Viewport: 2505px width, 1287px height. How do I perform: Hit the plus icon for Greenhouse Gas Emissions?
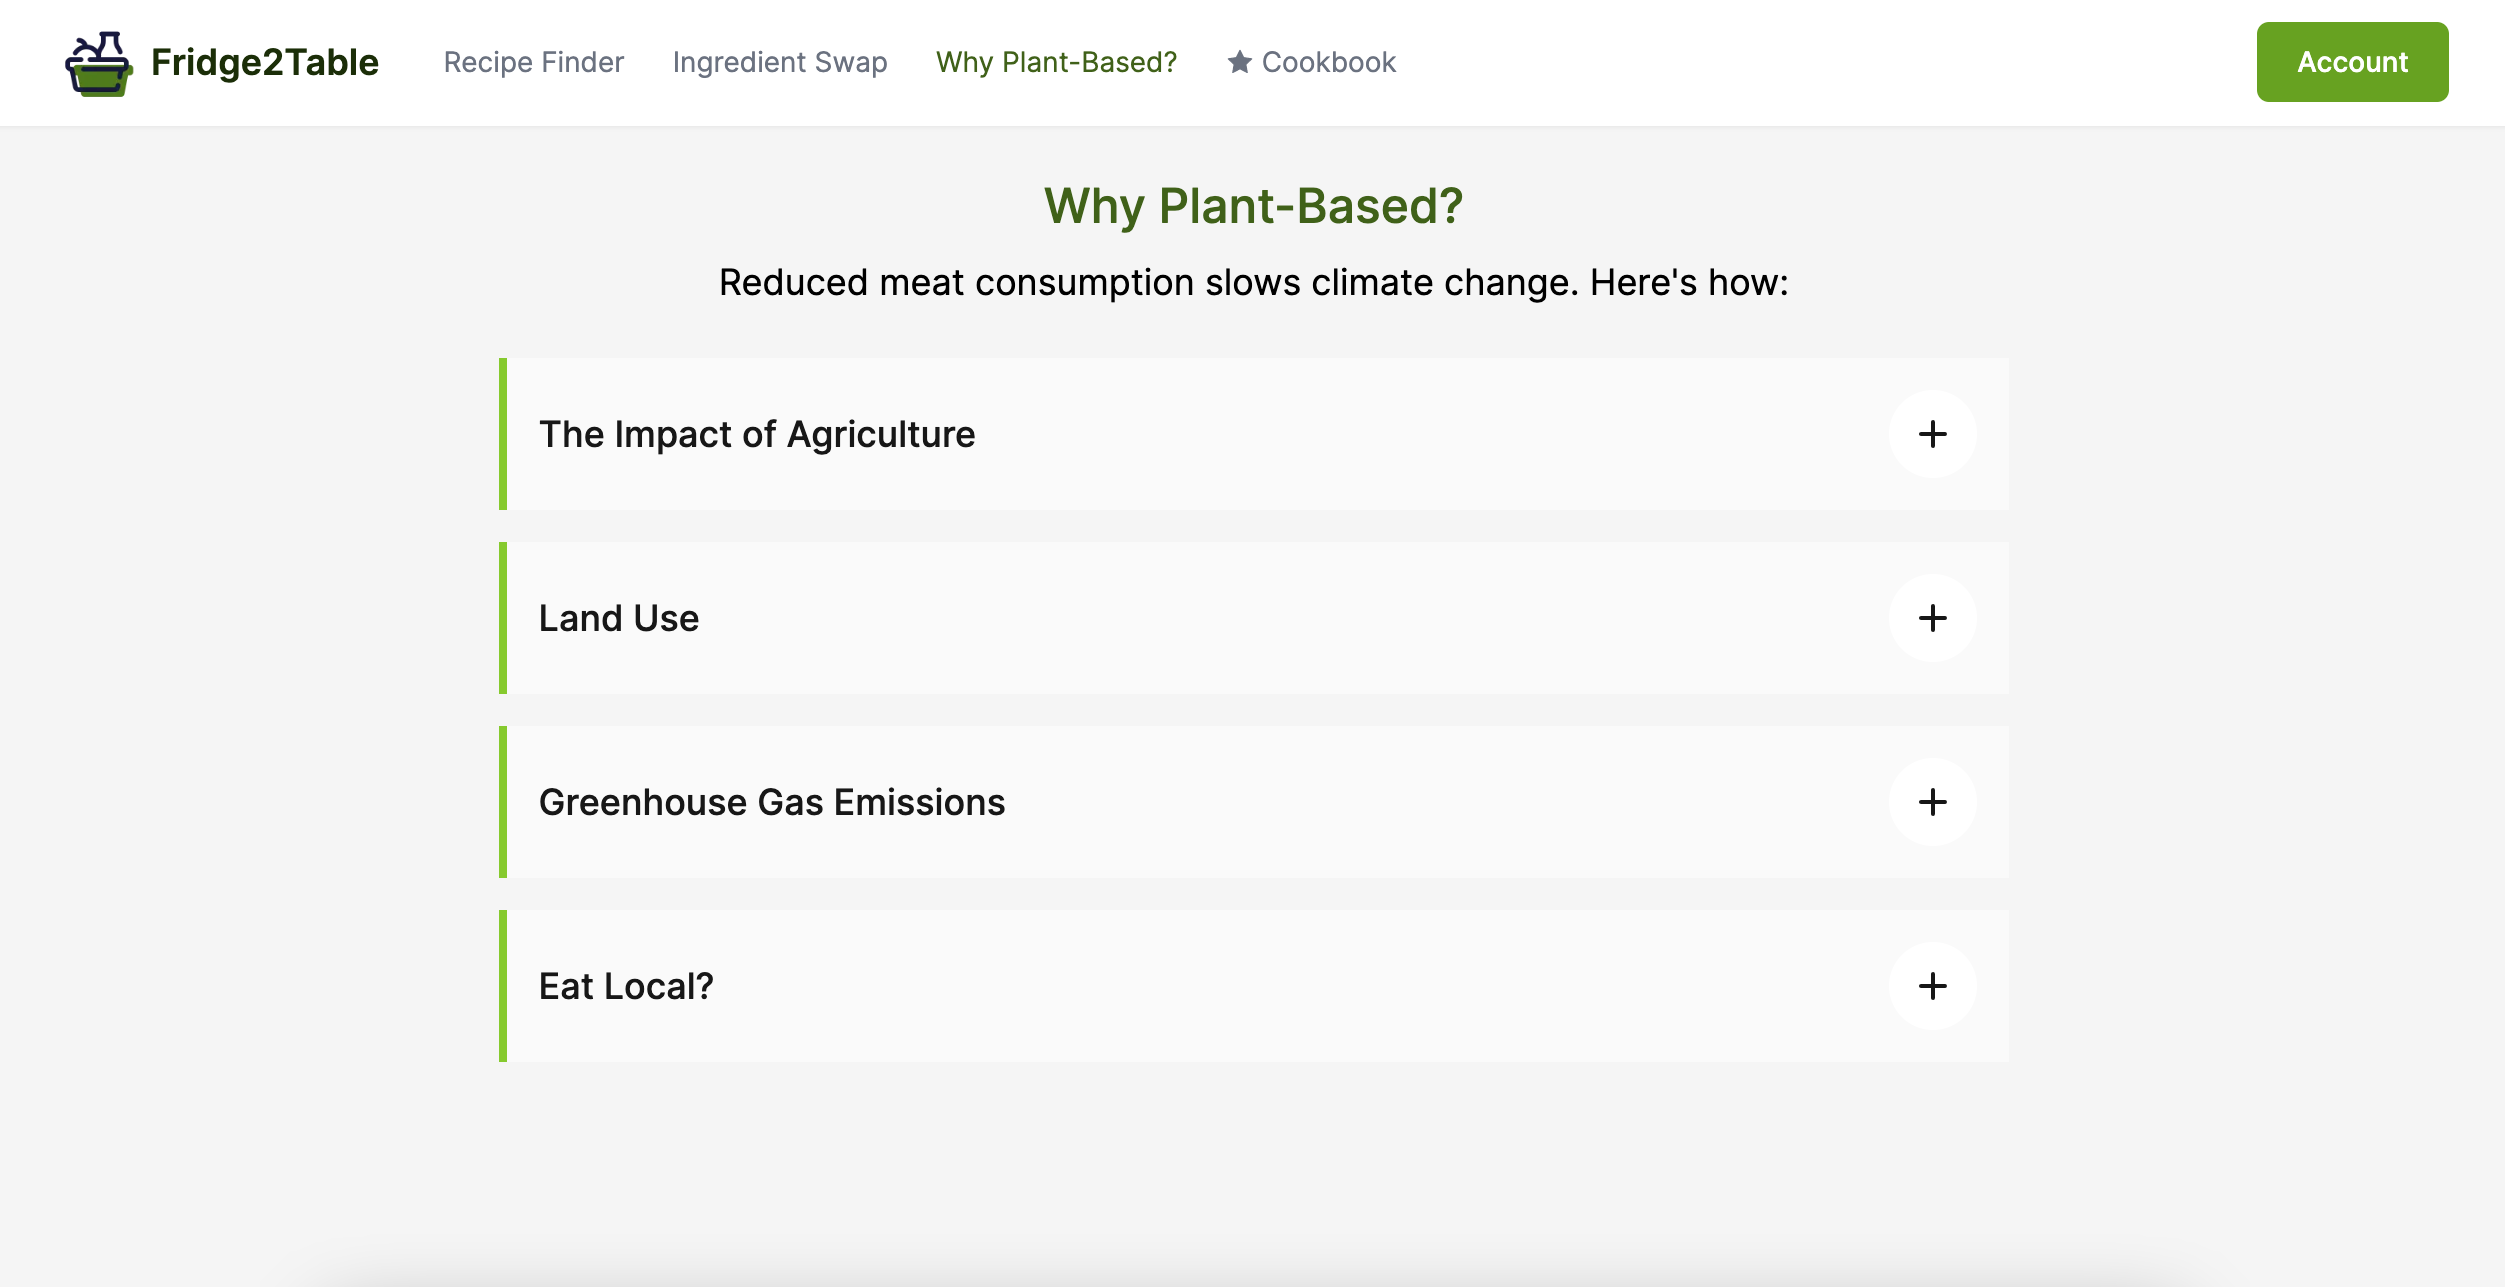point(1932,802)
